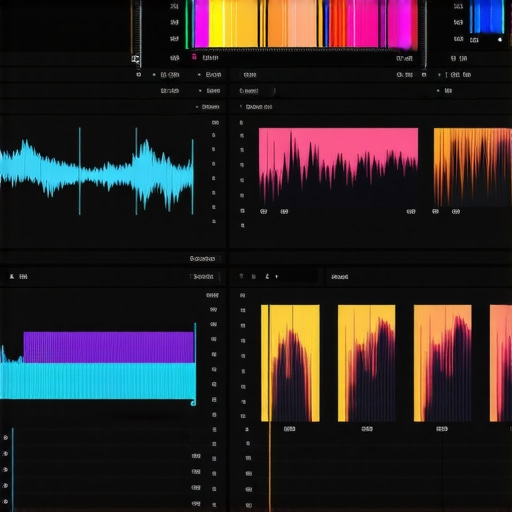Click the icon at left of lower-left panel header
The height and width of the screenshot is (512, 512).
[12, 276]
